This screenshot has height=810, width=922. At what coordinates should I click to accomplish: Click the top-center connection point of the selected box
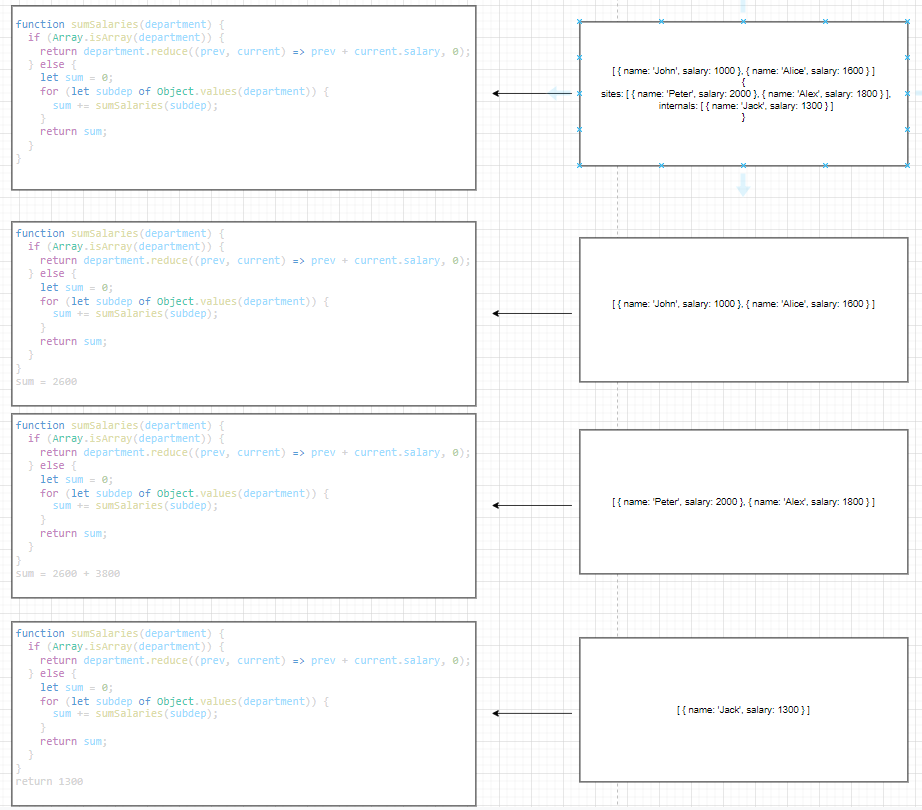[743, 22]
